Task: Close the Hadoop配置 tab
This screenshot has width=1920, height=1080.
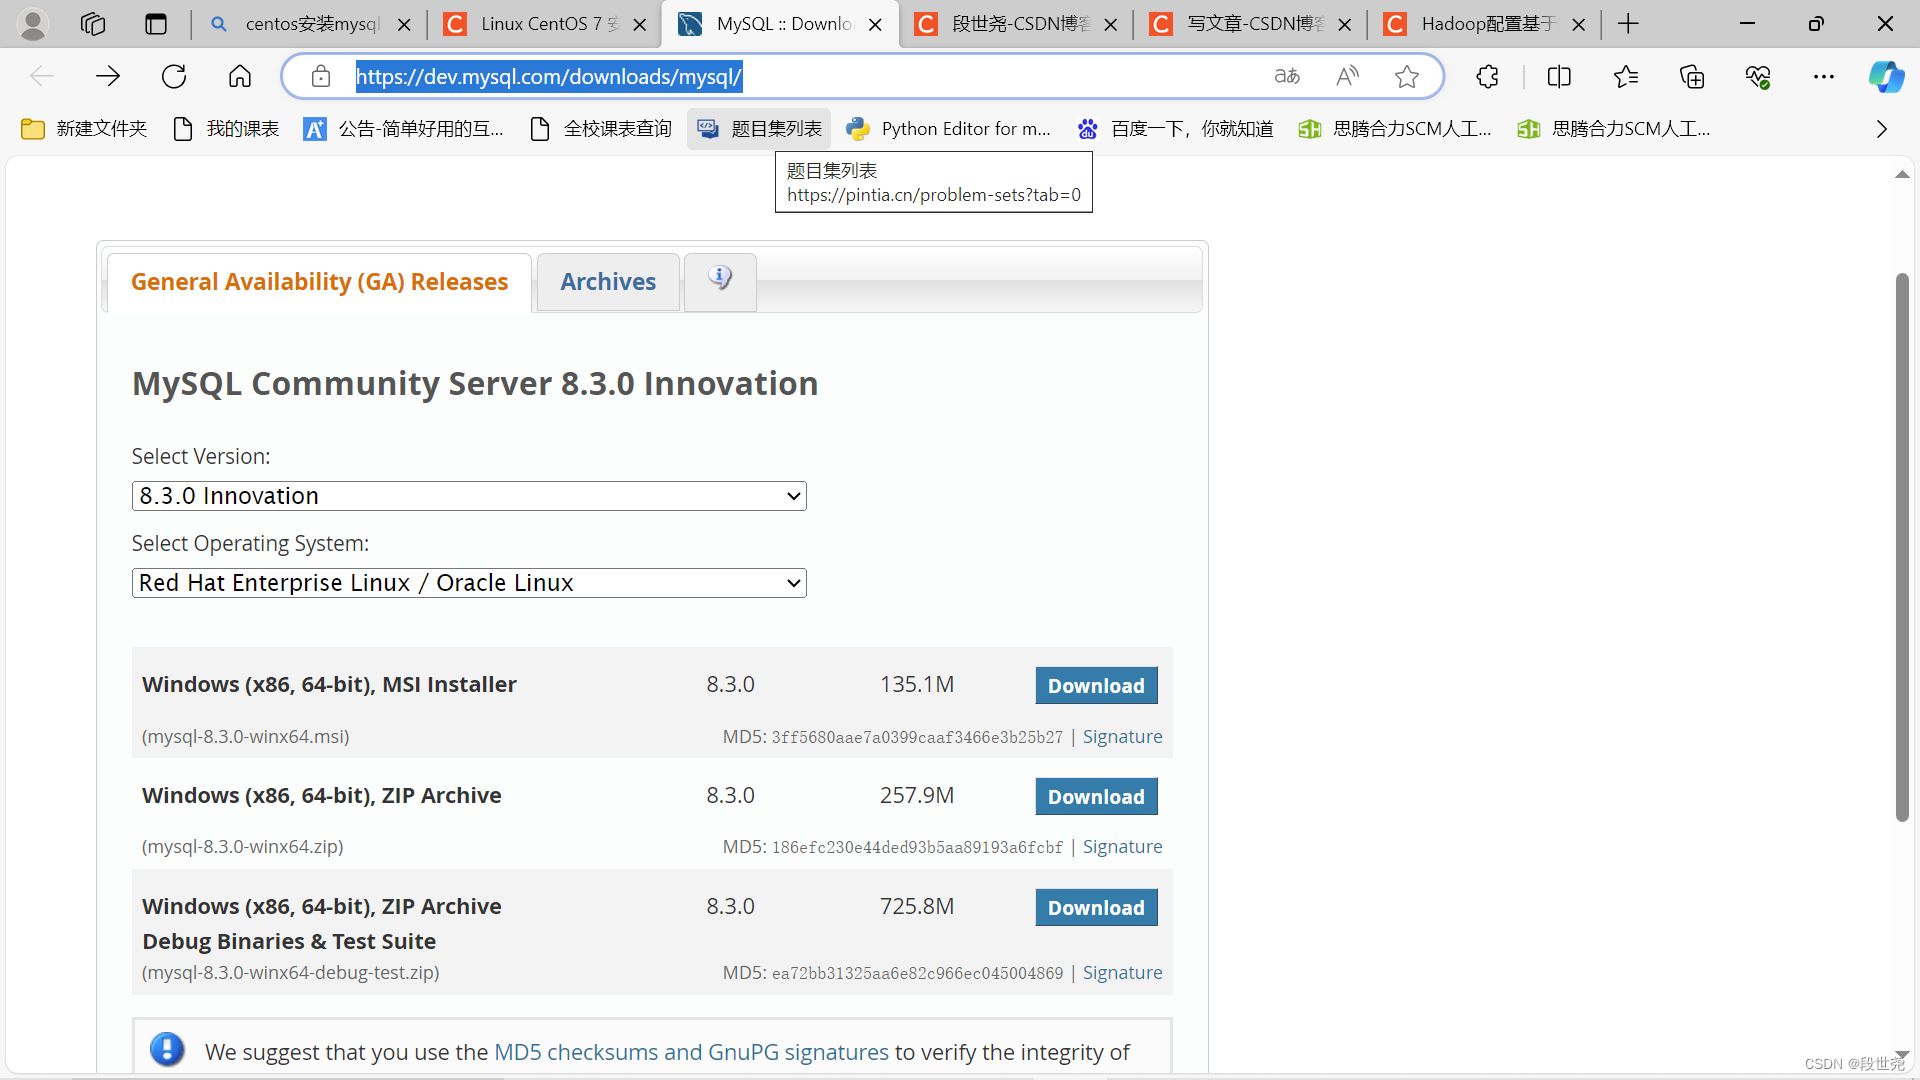Action: point(1579,24)
